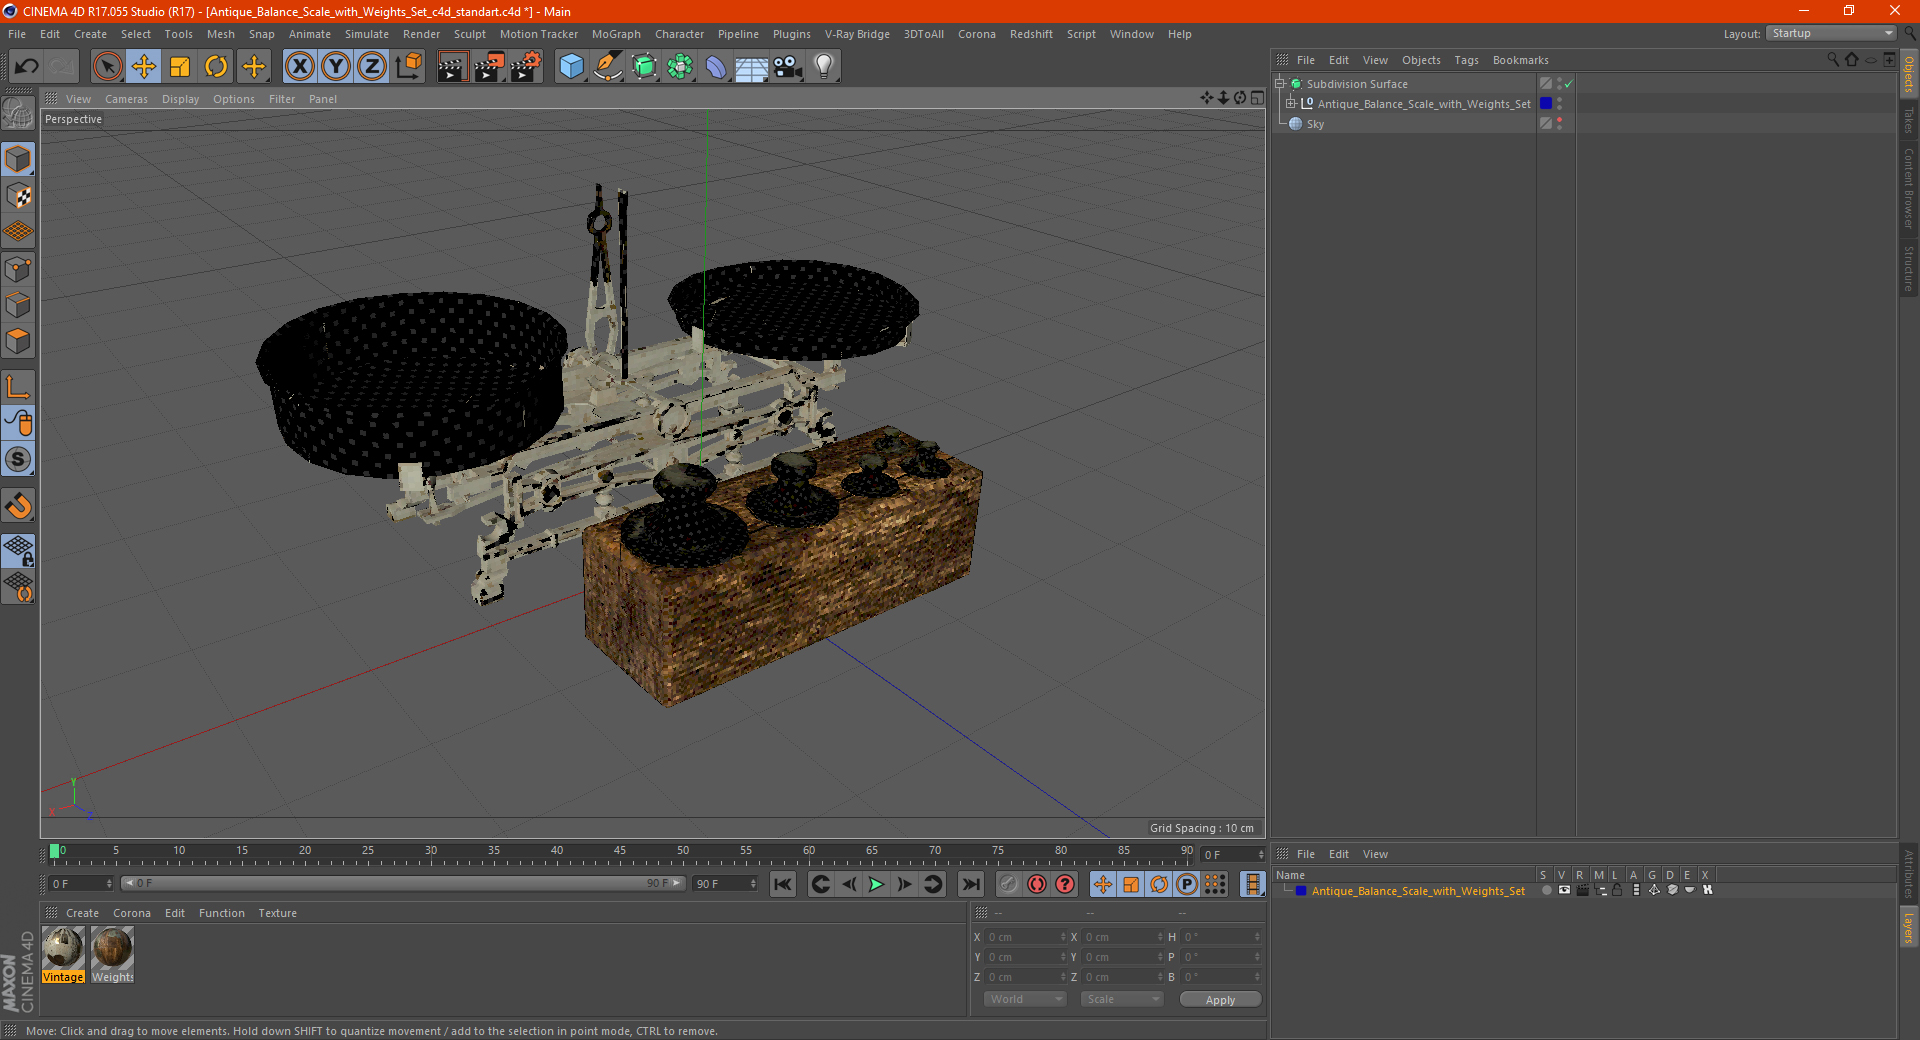Screen dimensions: 1920x1040
Task: Activate the Move tool in toolbar
Action: (144, 67)
